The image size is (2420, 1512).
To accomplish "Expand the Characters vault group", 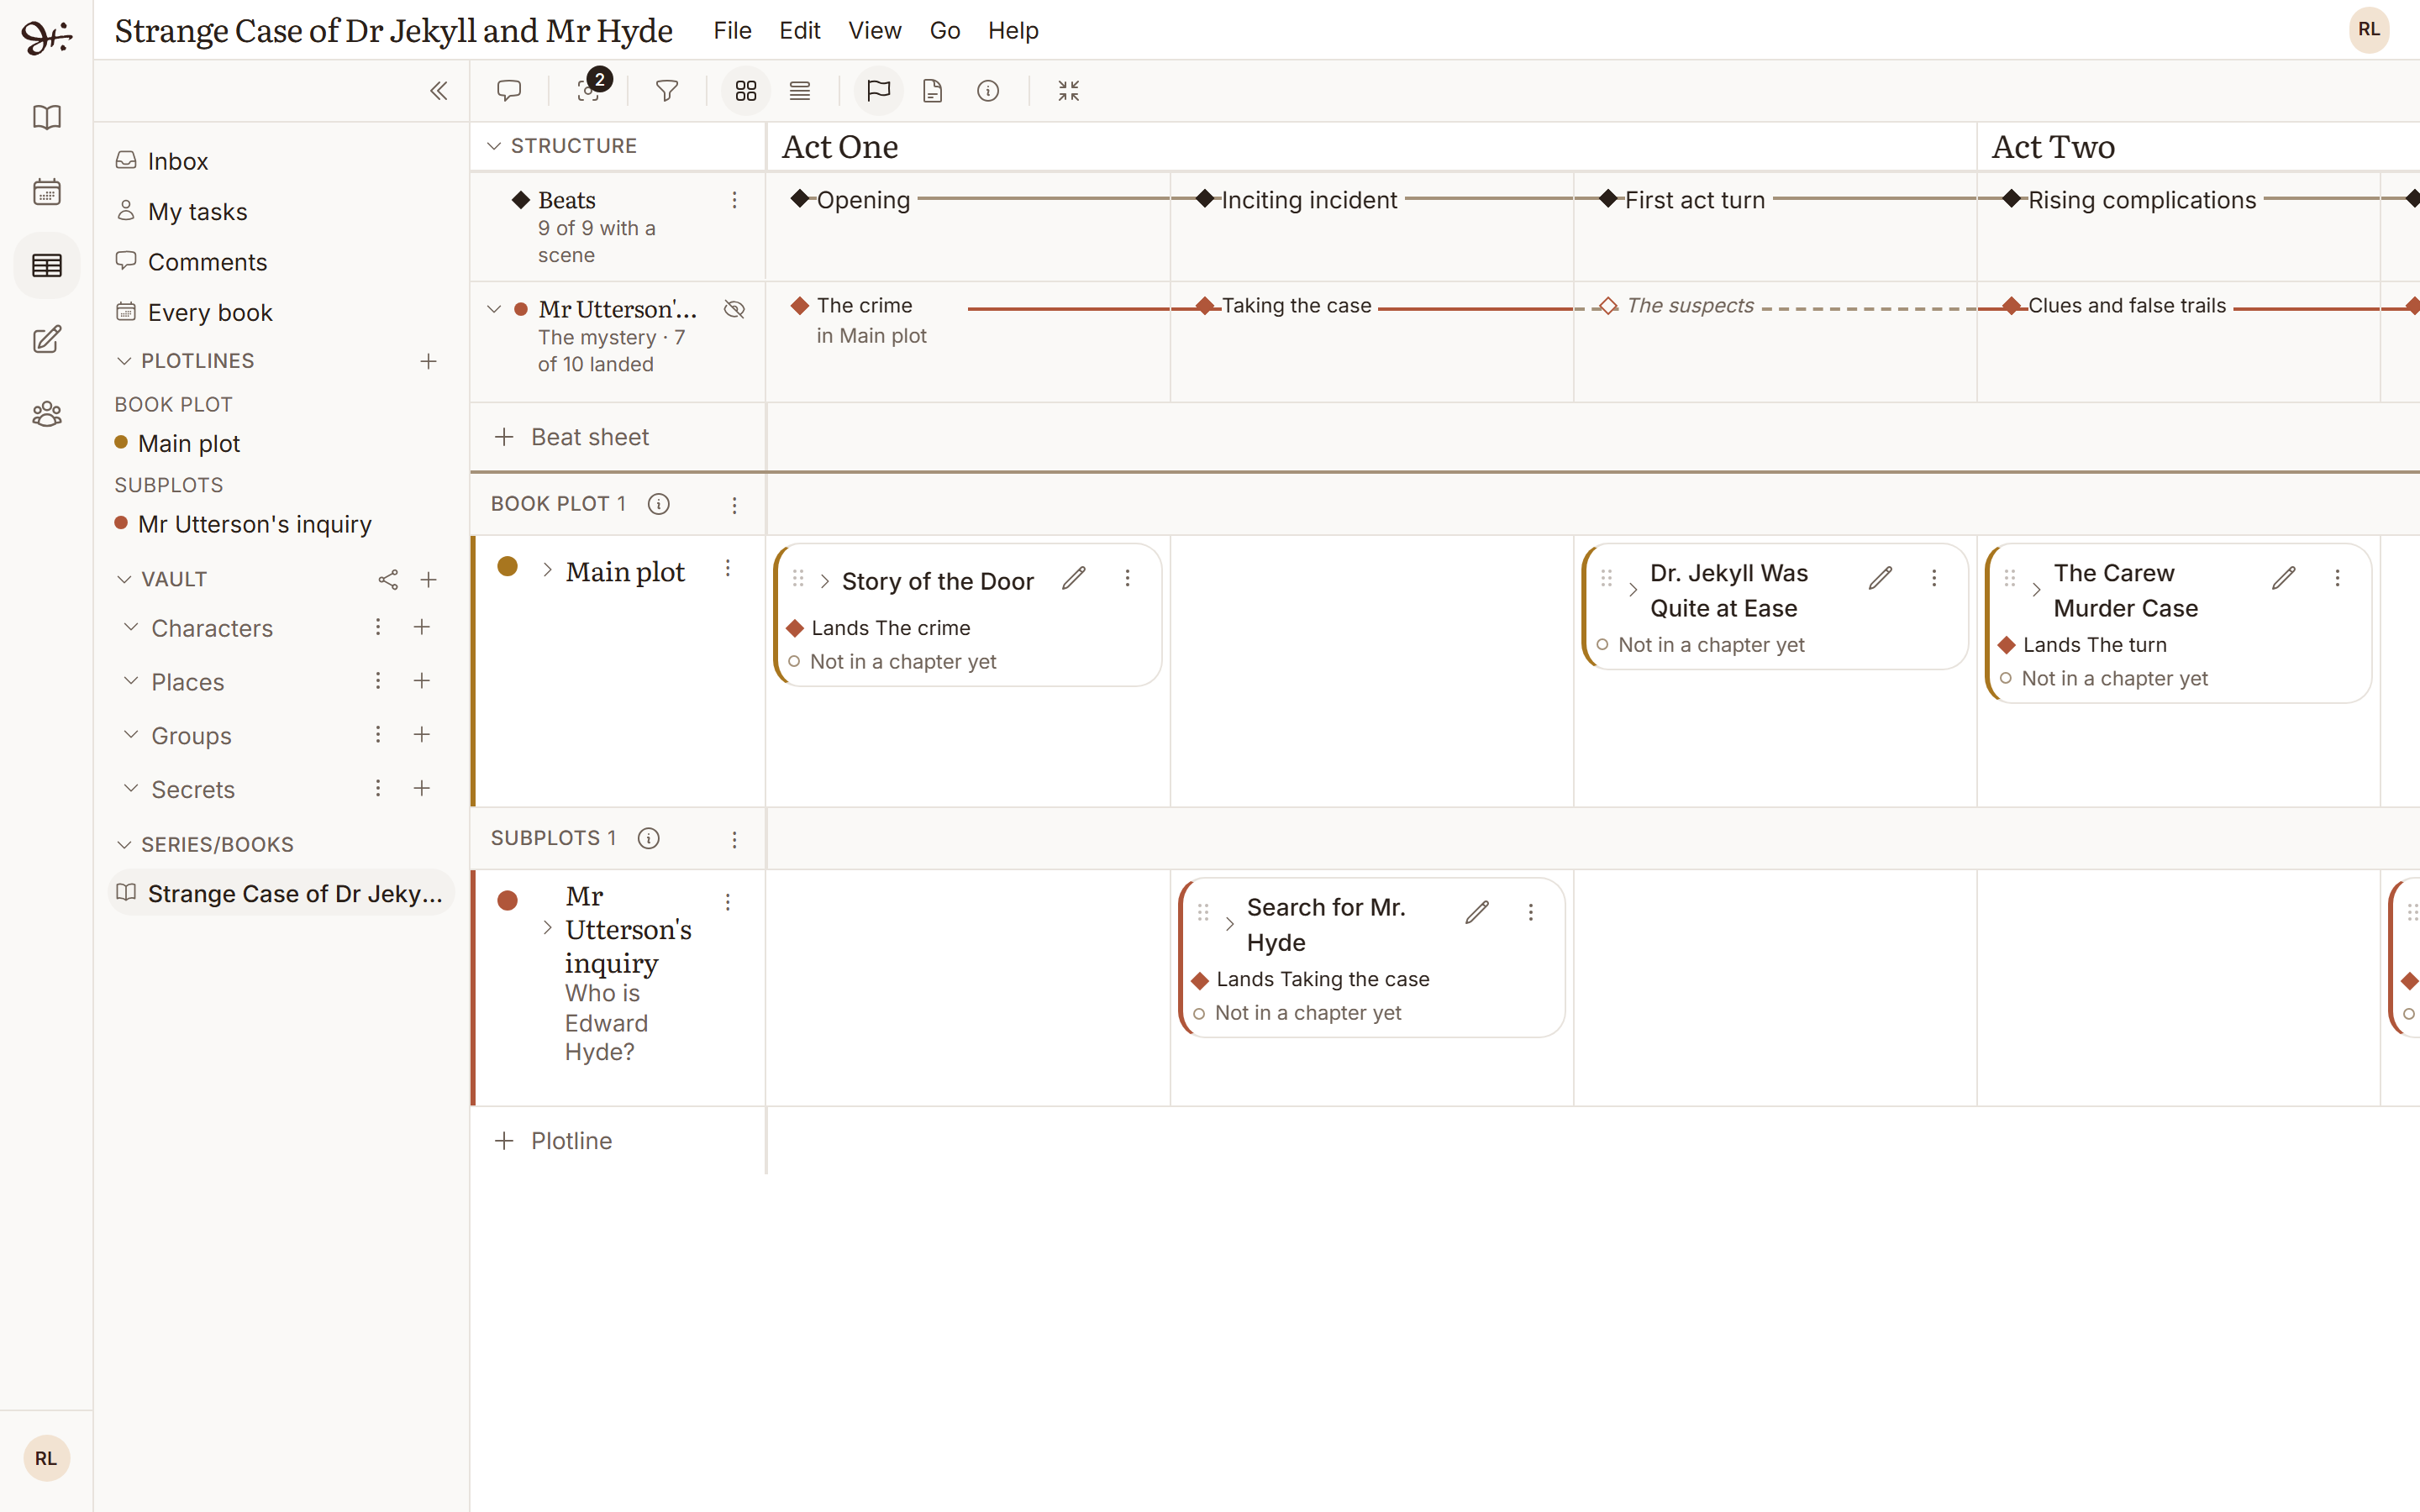I will point(131,627).
